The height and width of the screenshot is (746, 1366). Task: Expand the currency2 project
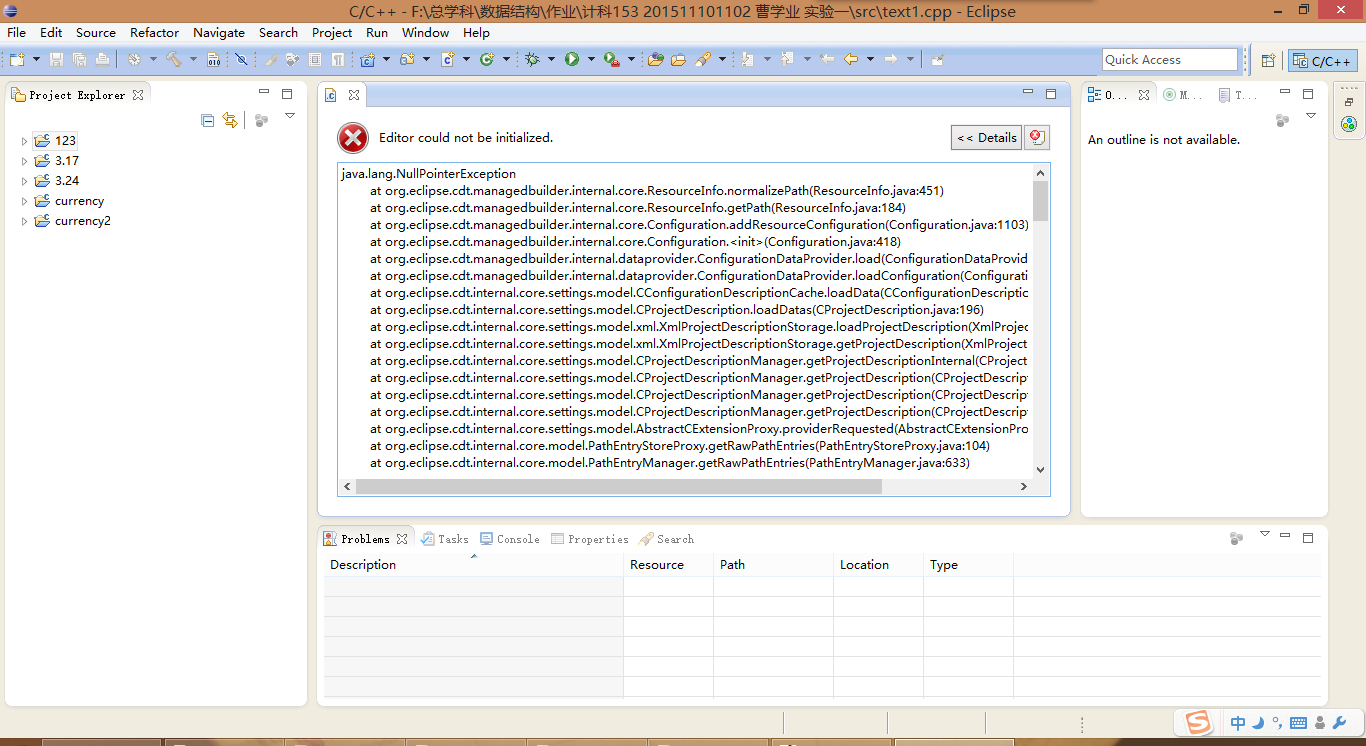25,221
